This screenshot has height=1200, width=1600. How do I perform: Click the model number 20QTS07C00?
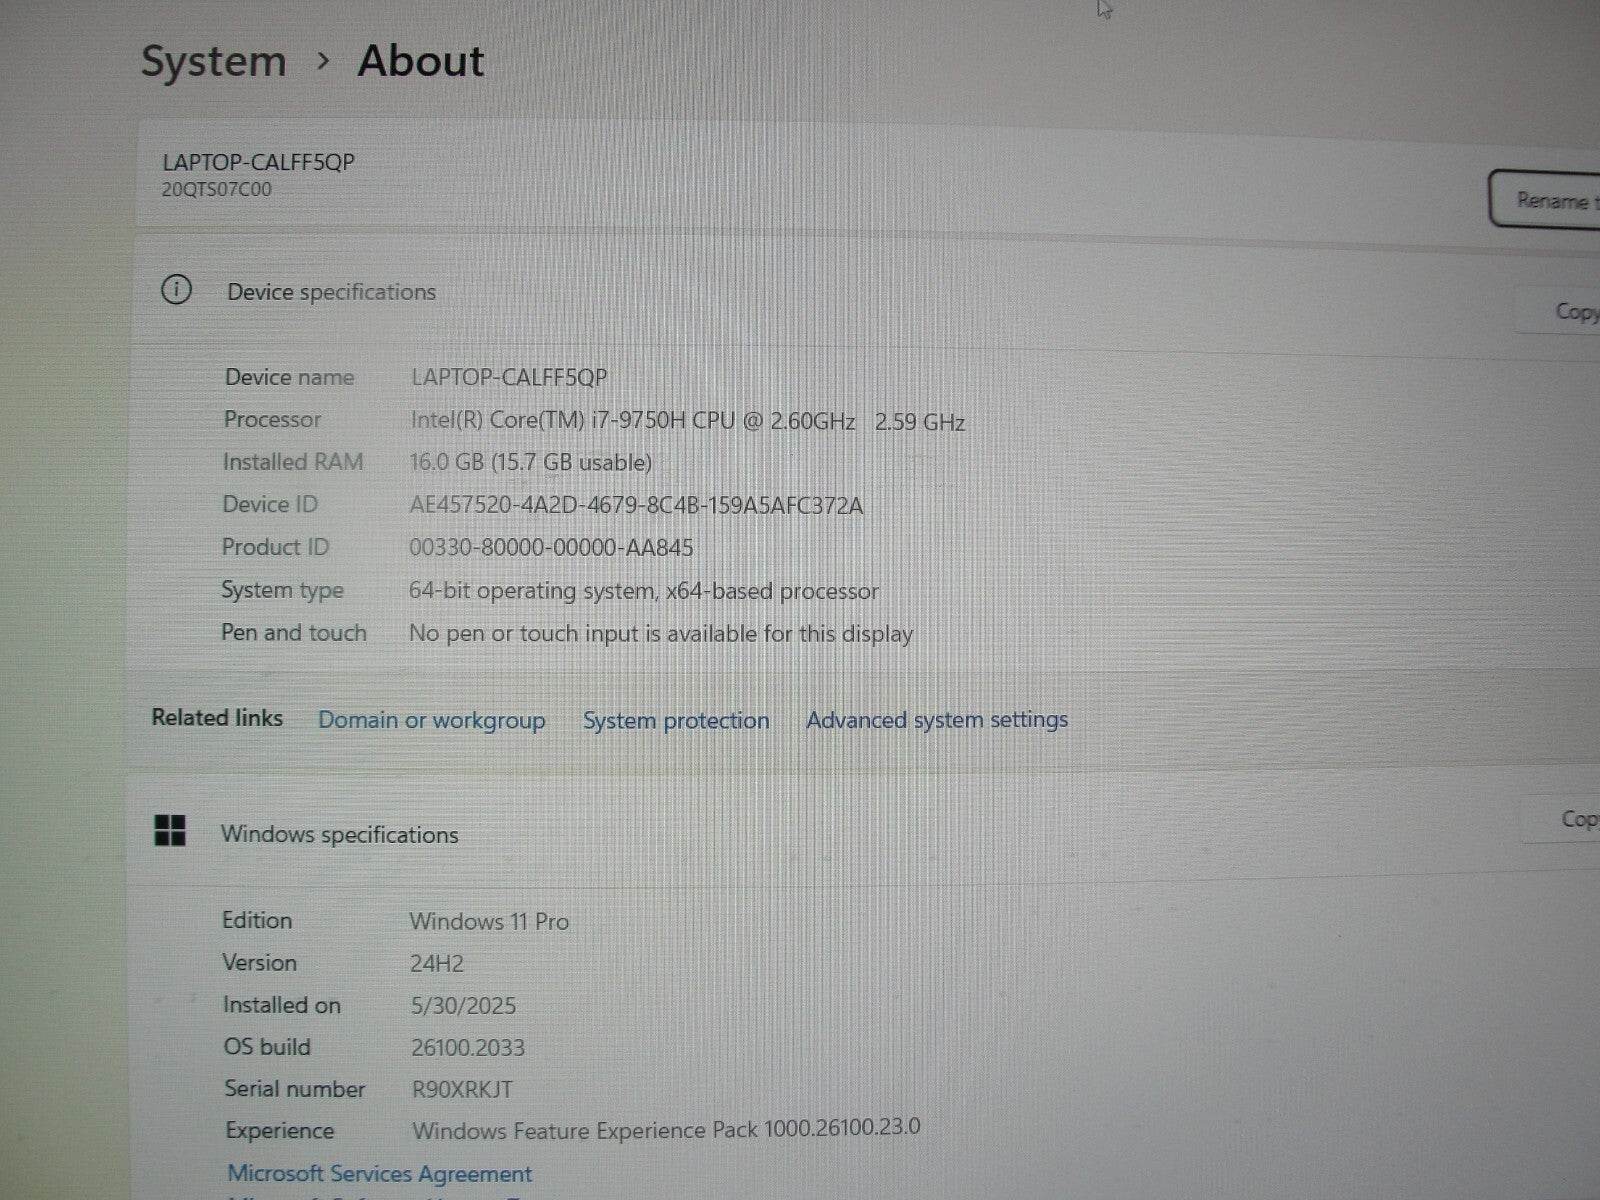[x=218, y=188]
